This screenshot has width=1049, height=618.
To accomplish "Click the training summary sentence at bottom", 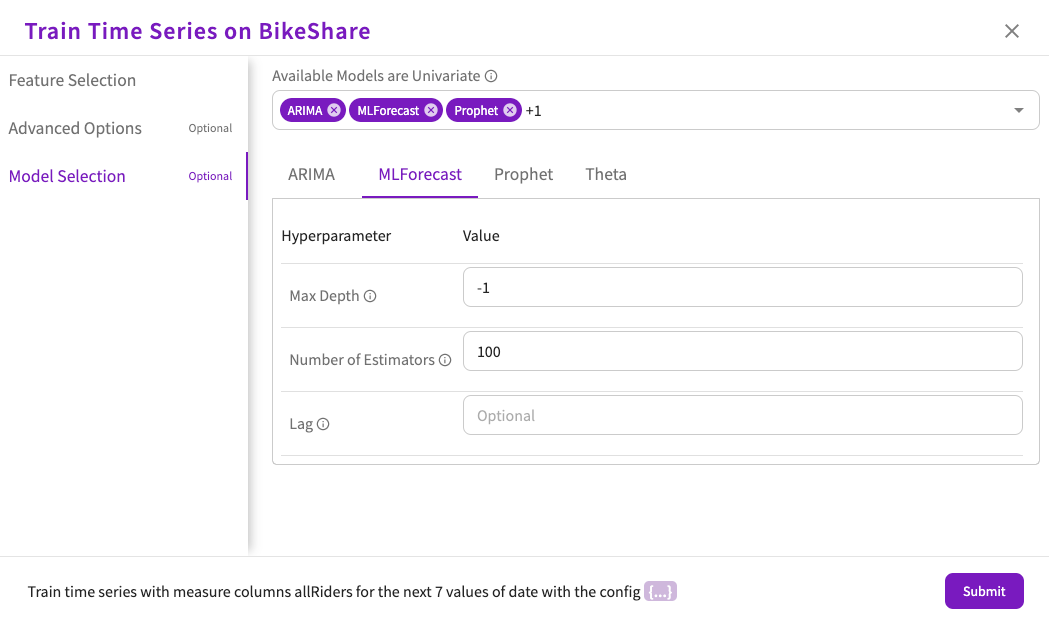I will (334, 592).
